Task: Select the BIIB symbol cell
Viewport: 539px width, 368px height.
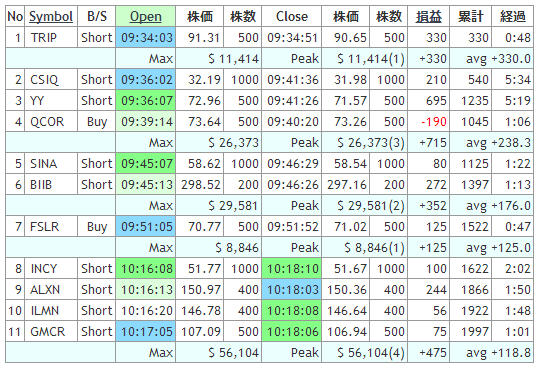Action: 51,185
